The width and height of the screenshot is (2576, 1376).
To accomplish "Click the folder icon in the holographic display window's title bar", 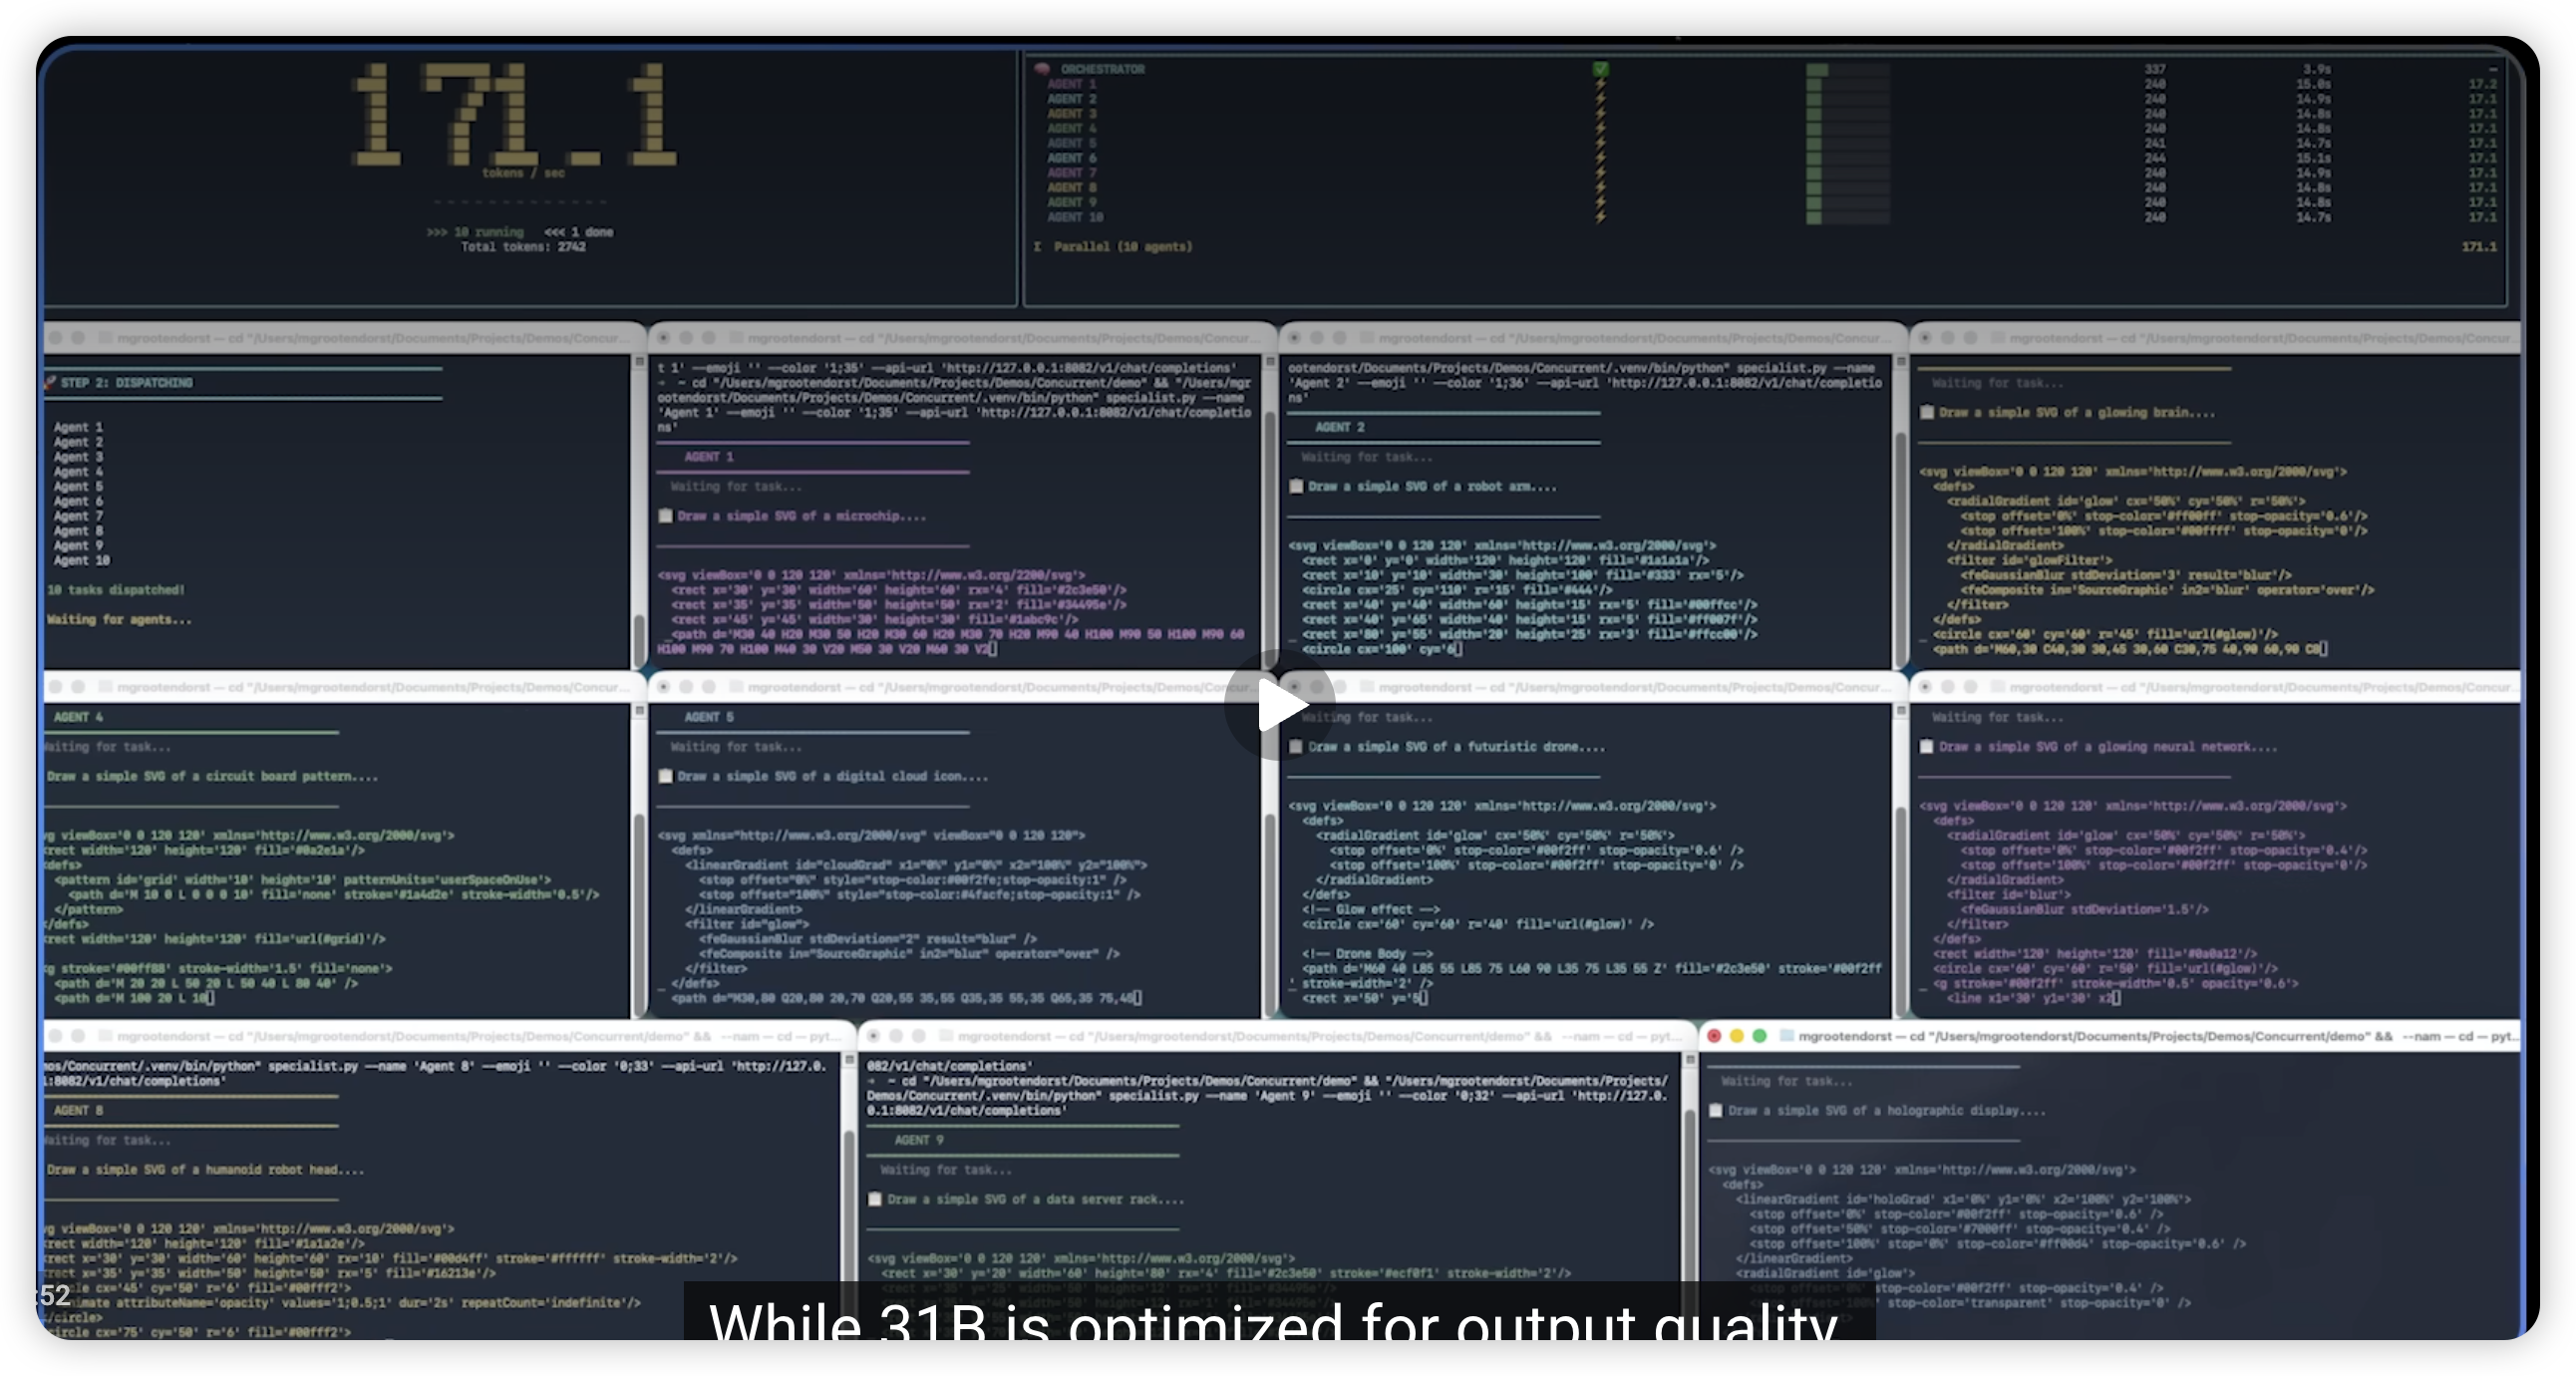I will [1786, 1036].
